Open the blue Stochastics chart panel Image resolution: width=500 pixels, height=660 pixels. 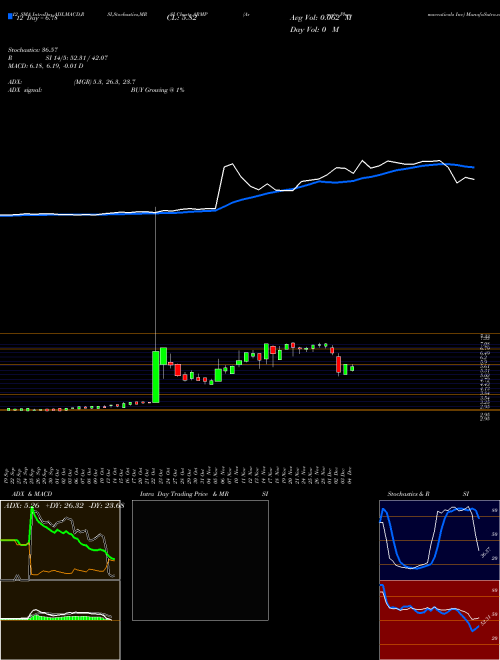pos(439,540)
